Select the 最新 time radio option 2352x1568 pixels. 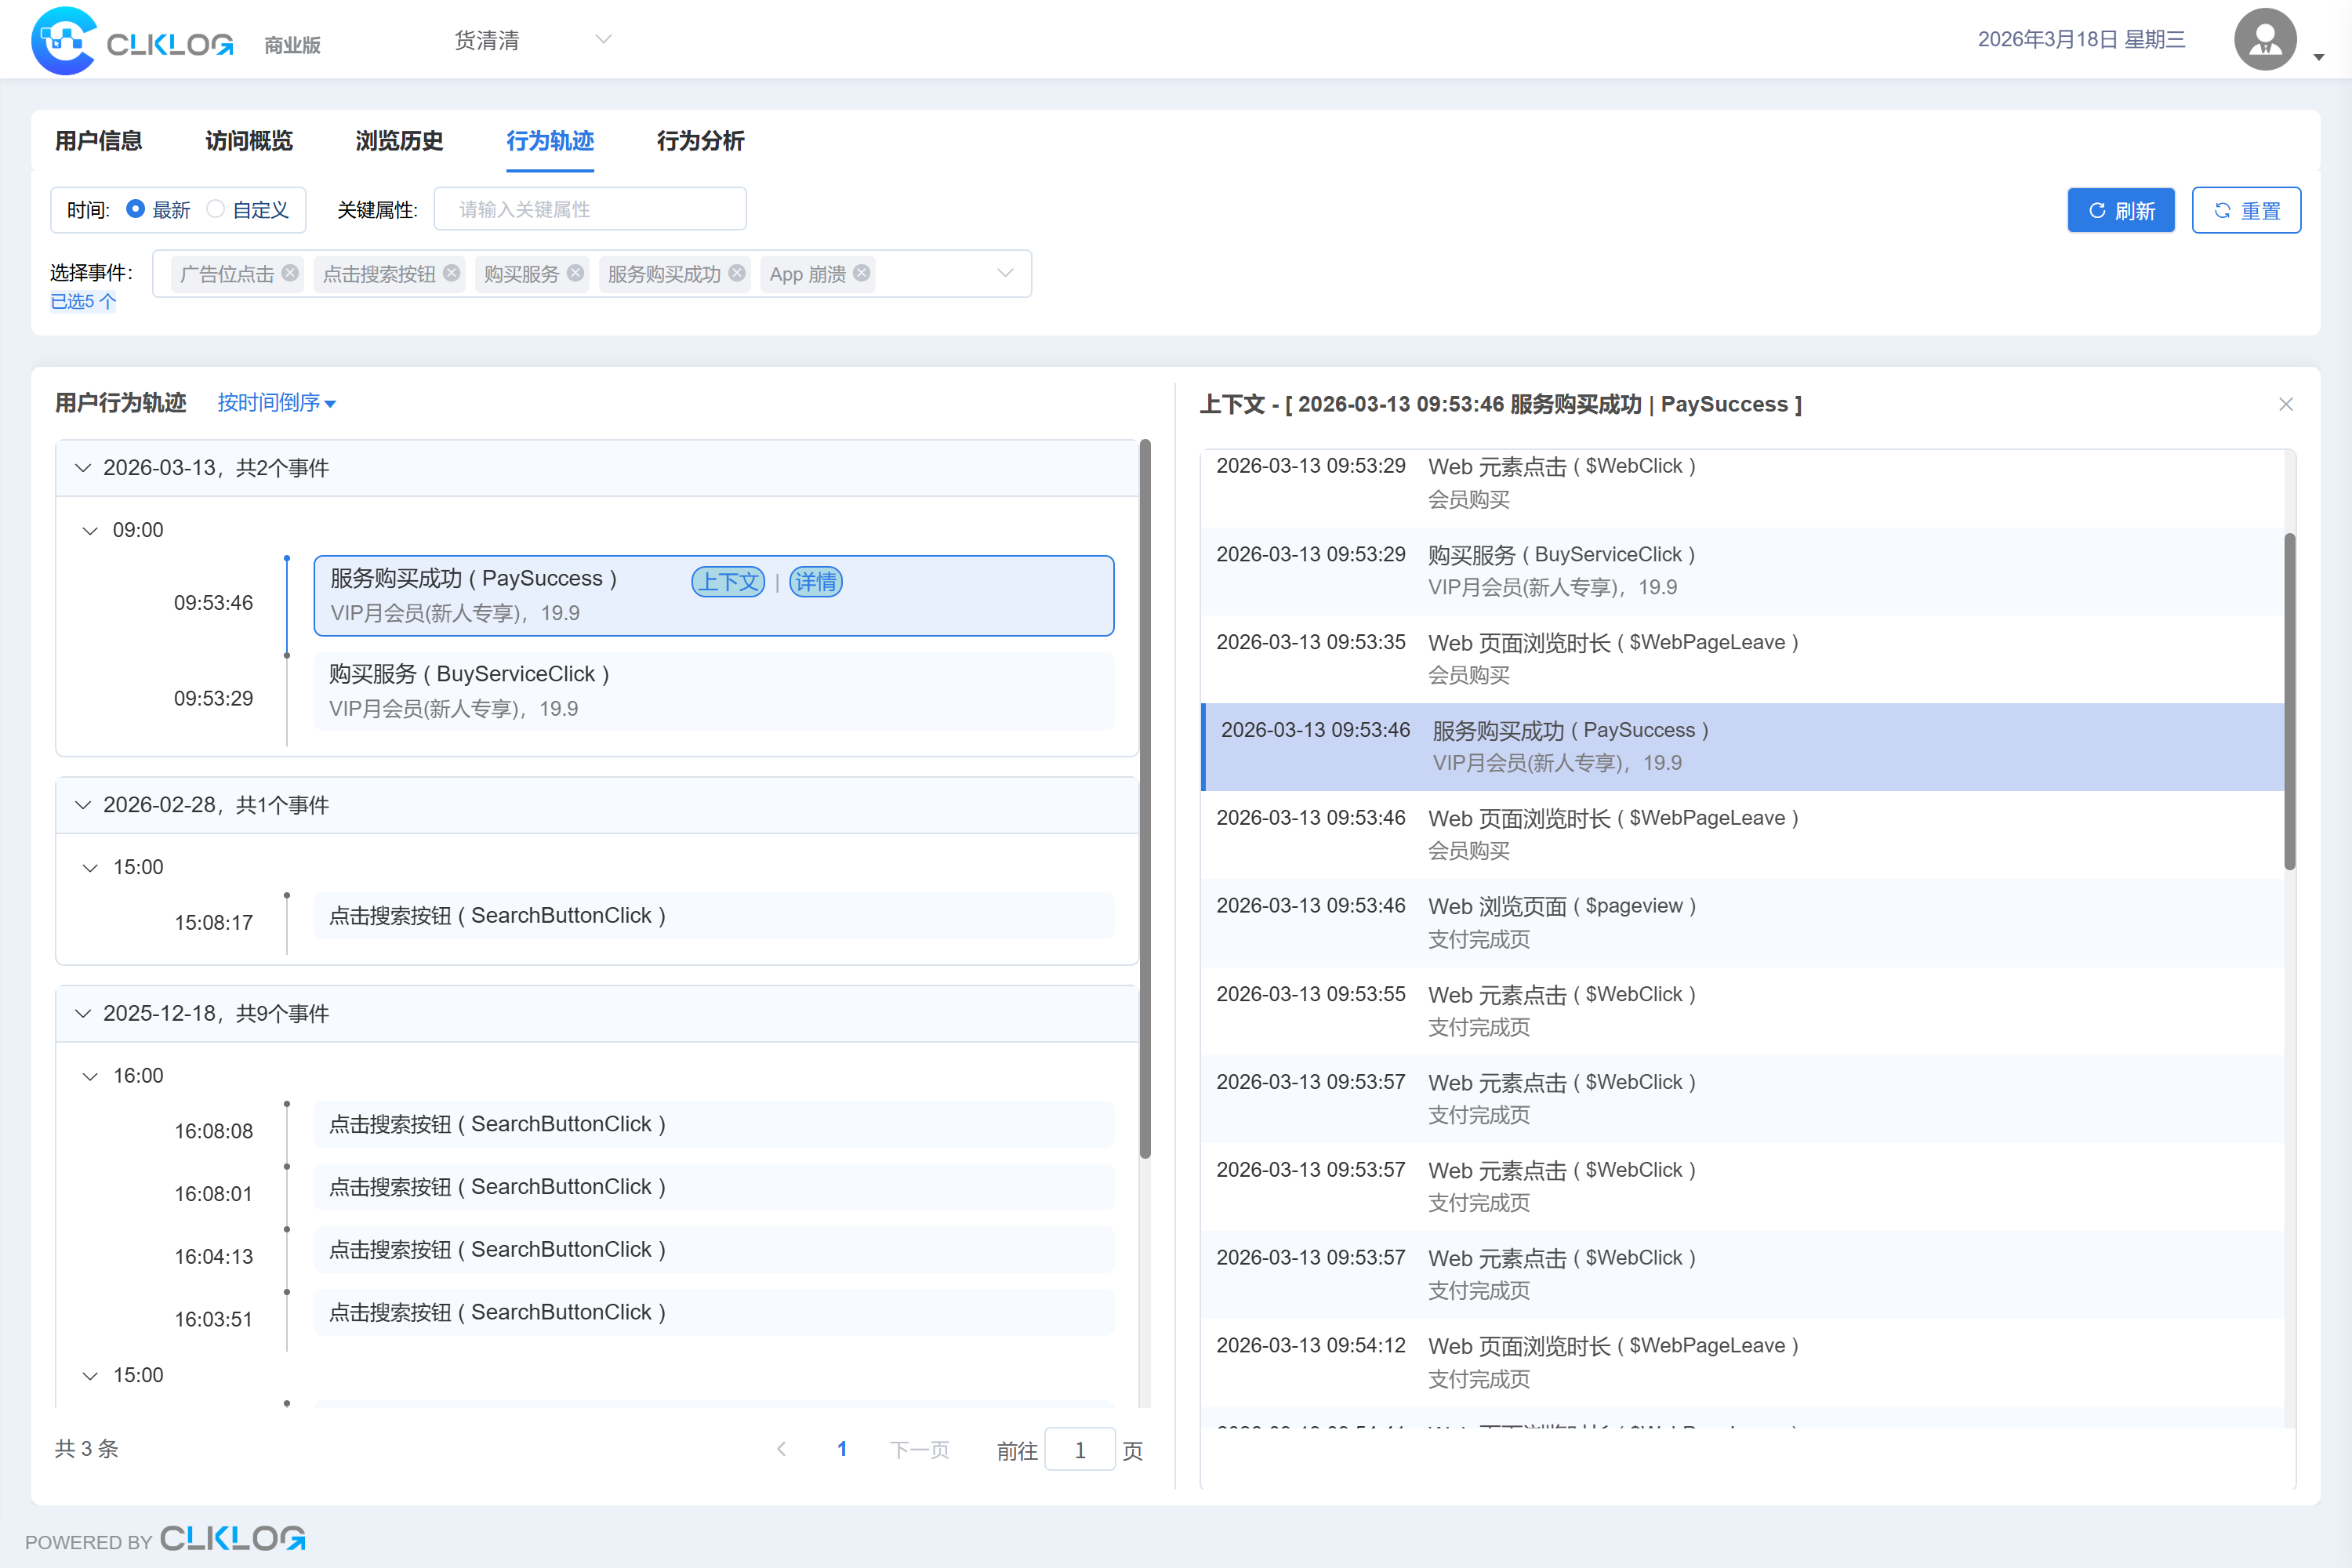[x=136, y=209]
